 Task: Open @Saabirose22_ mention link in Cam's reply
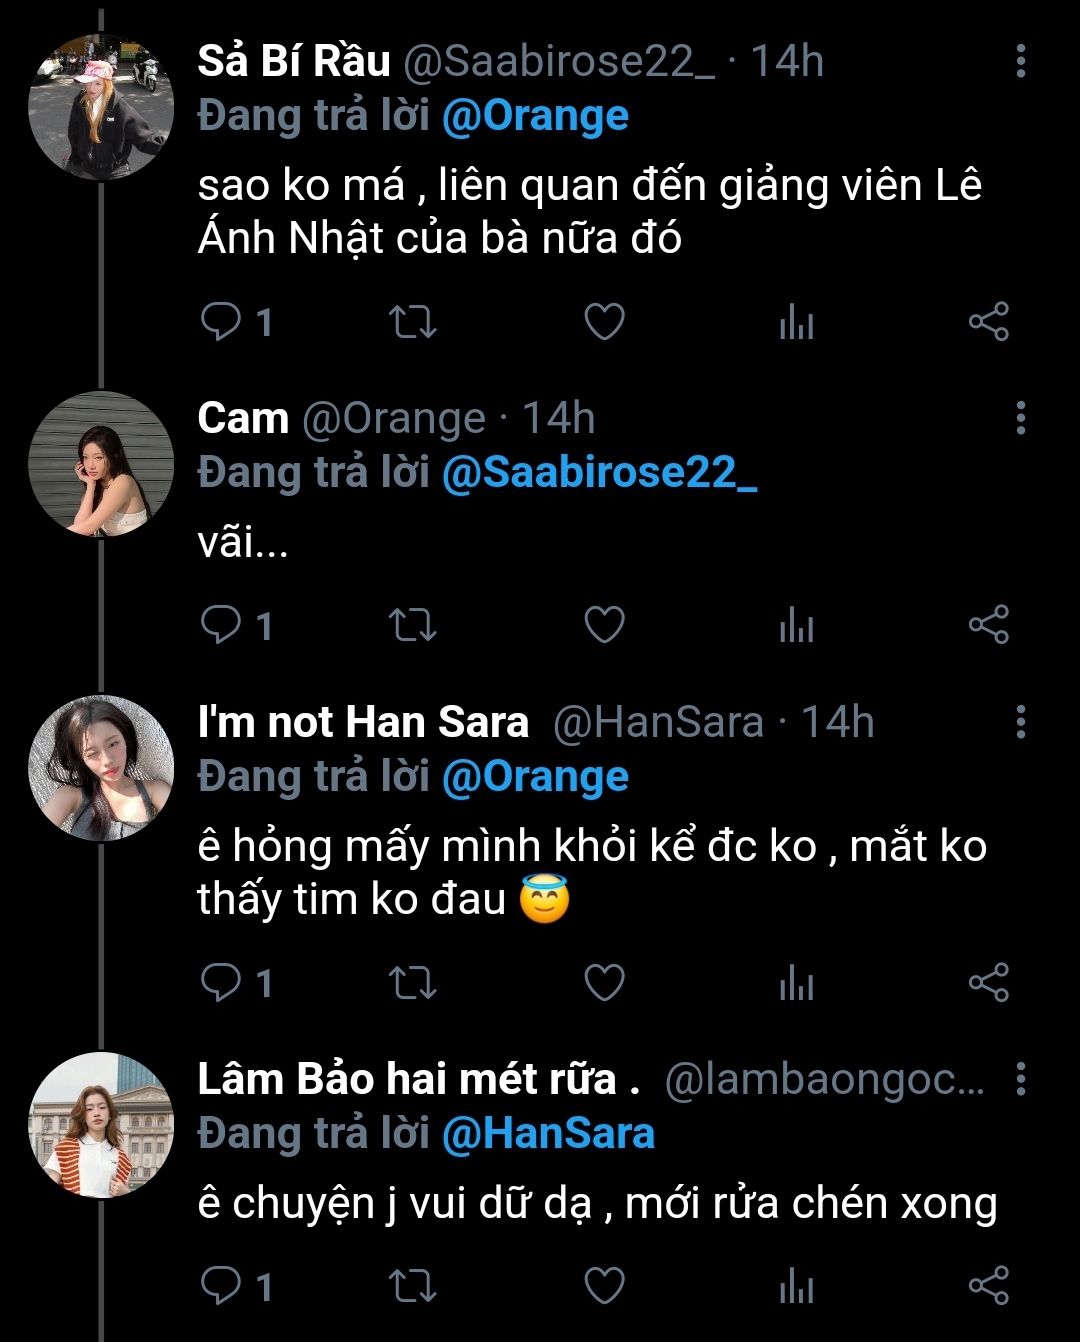599,472
